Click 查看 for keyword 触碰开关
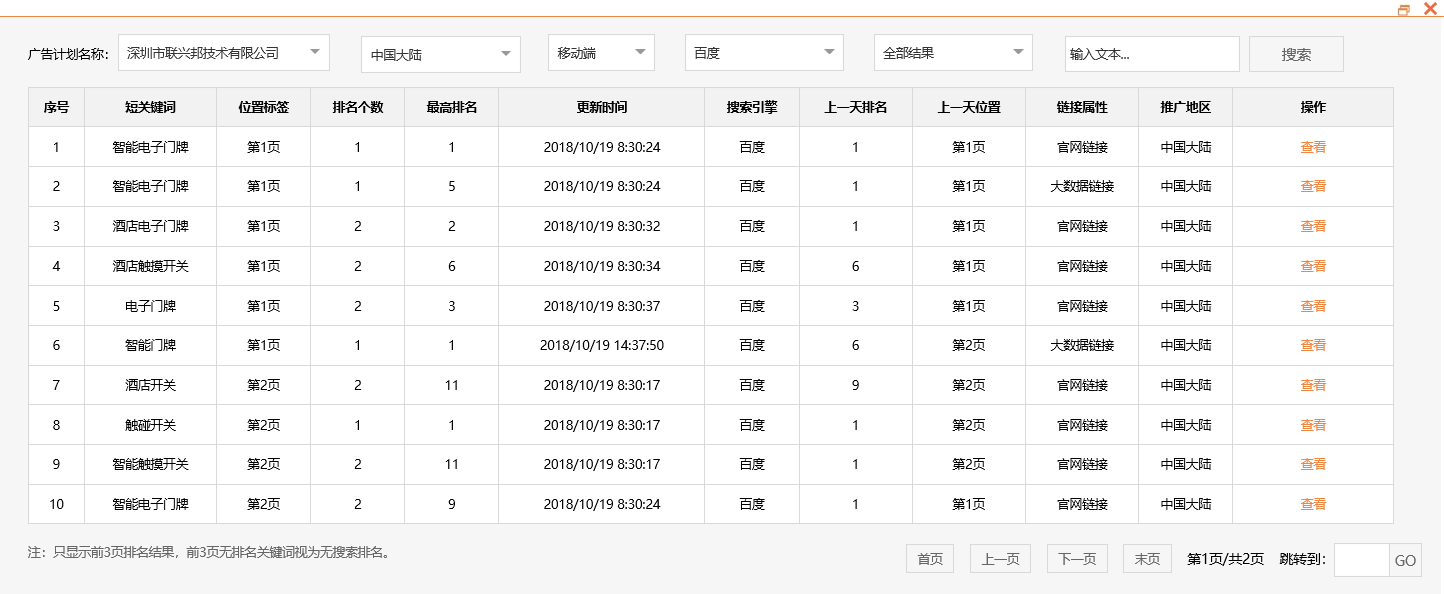 (x=1313, y=424)
